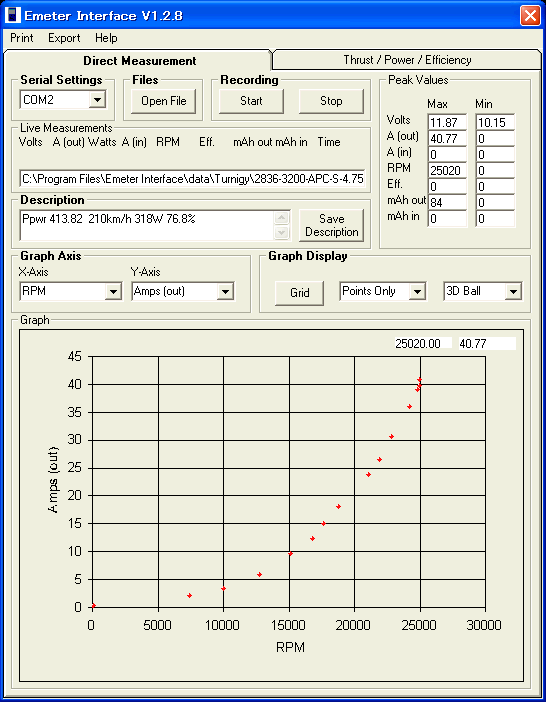Expand the Y-Axis Amps (out) dropdown
Screen dimensions: 546x702
(225, 291)
